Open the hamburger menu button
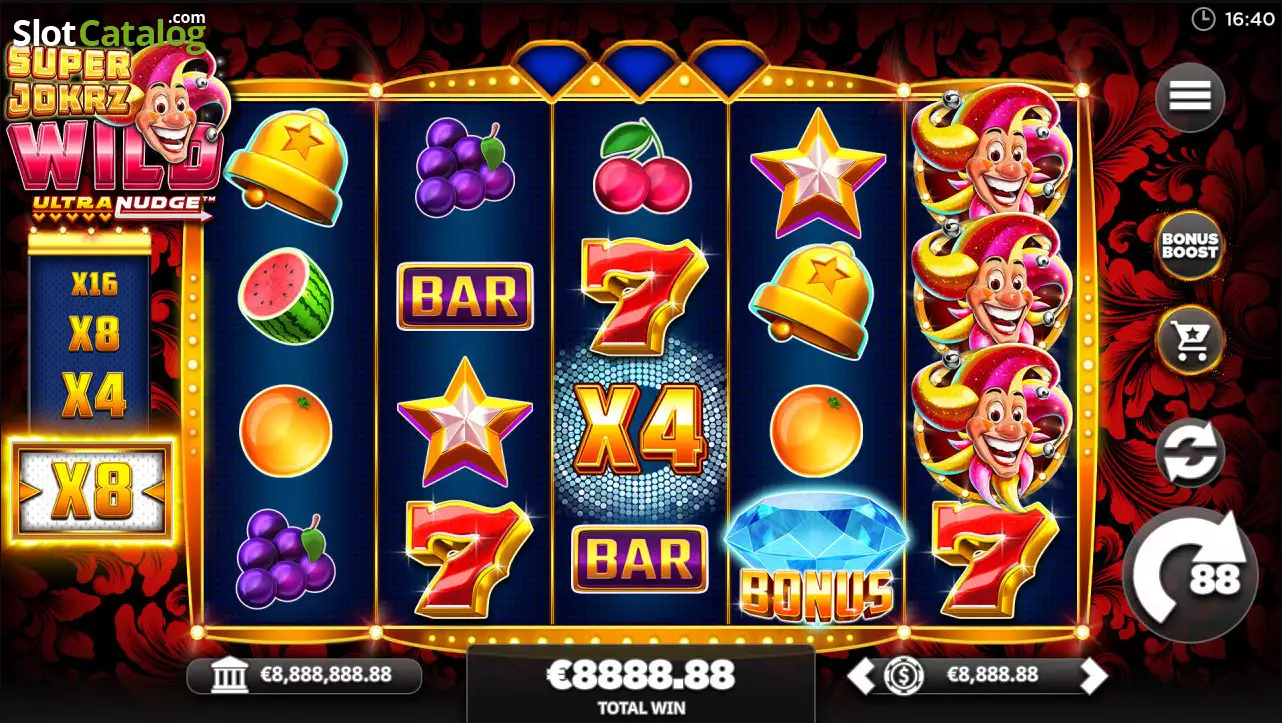The height and width of the screenshot is (723, 1282). pos(1190,97)
